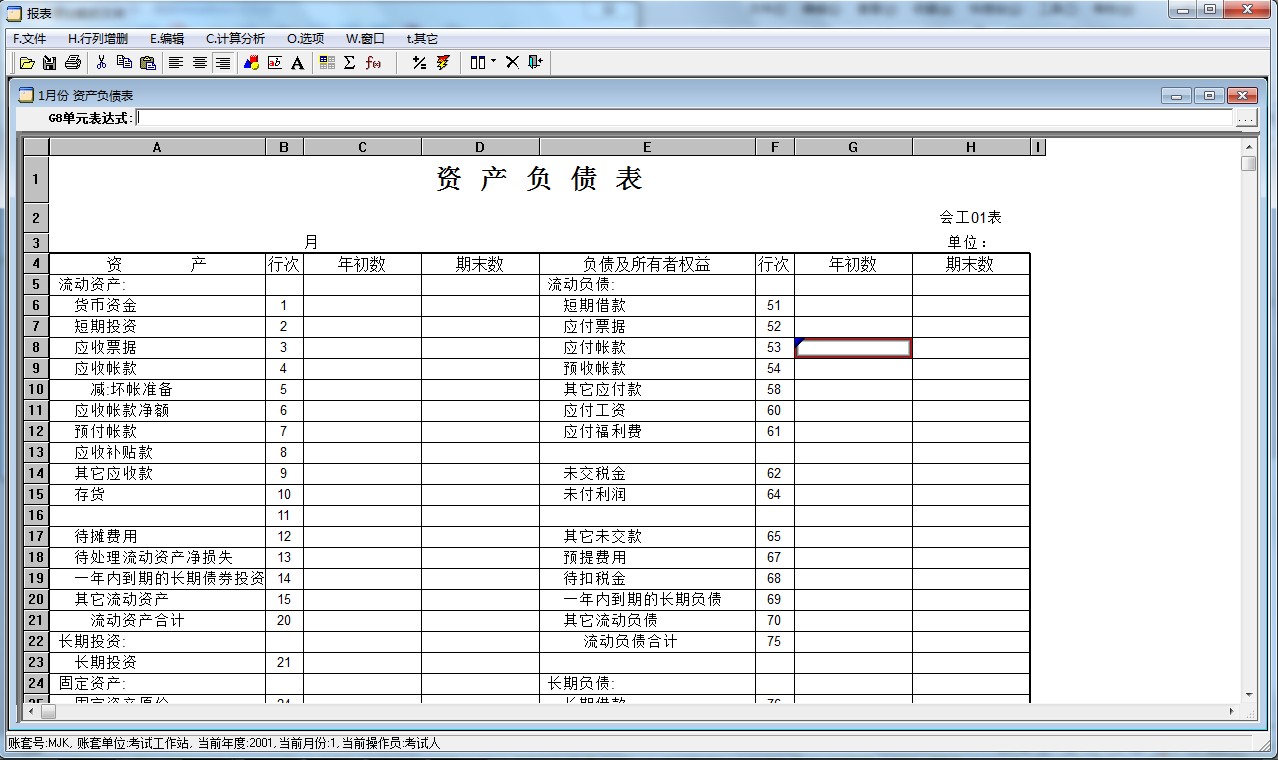The image size is (1278, 760).
Task: Print the 资产负债表 report
Action: pos(72,62)
